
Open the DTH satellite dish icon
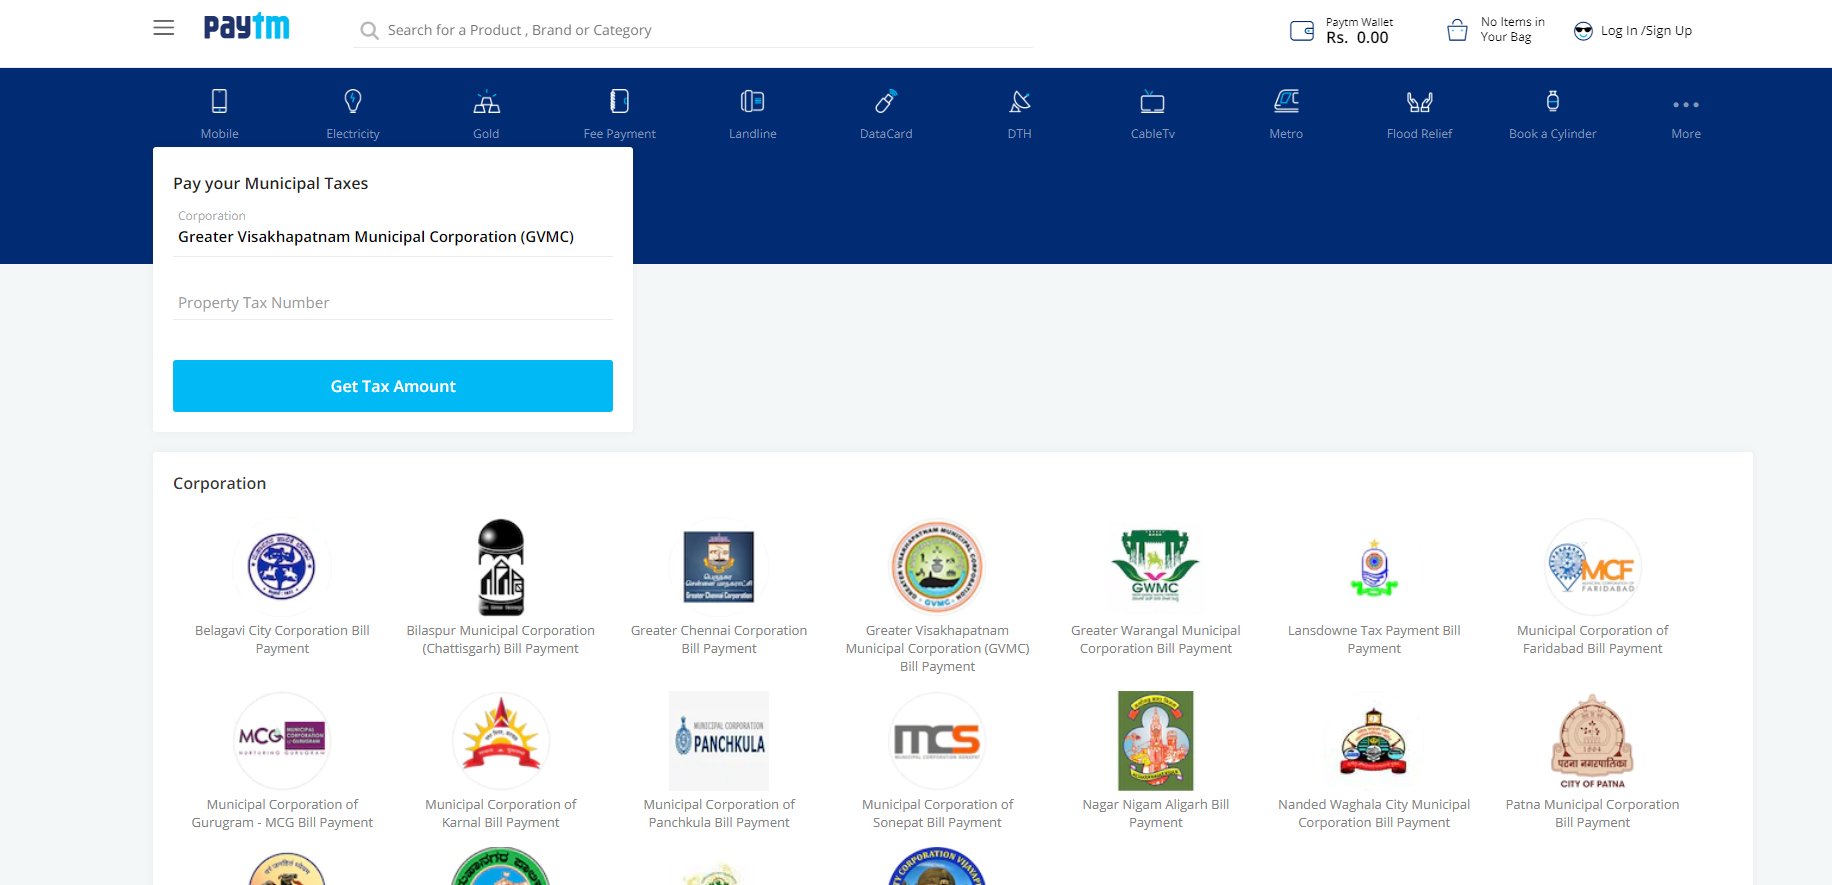click(1019, 101)
